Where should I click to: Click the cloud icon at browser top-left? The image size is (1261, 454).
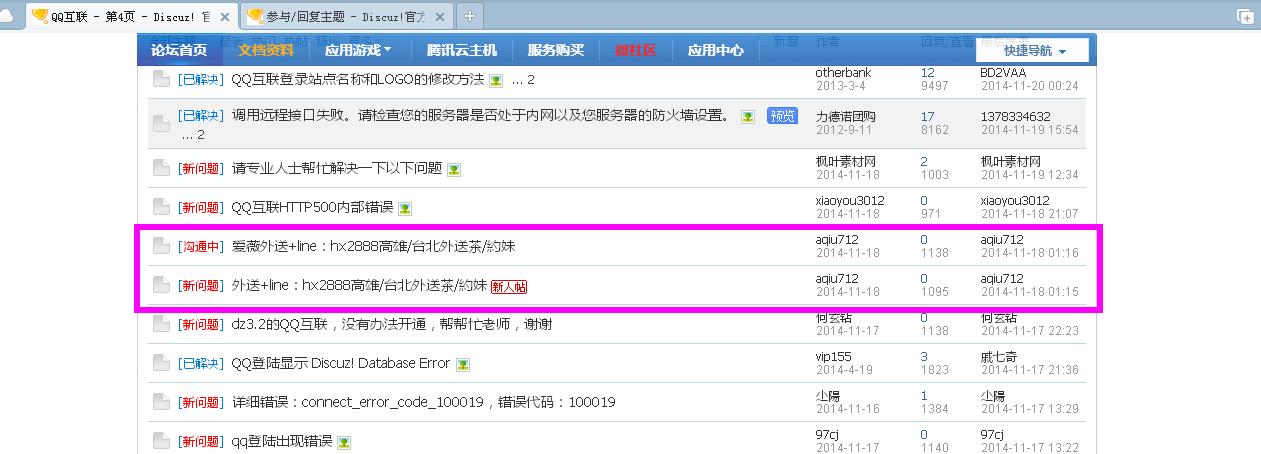8,15
